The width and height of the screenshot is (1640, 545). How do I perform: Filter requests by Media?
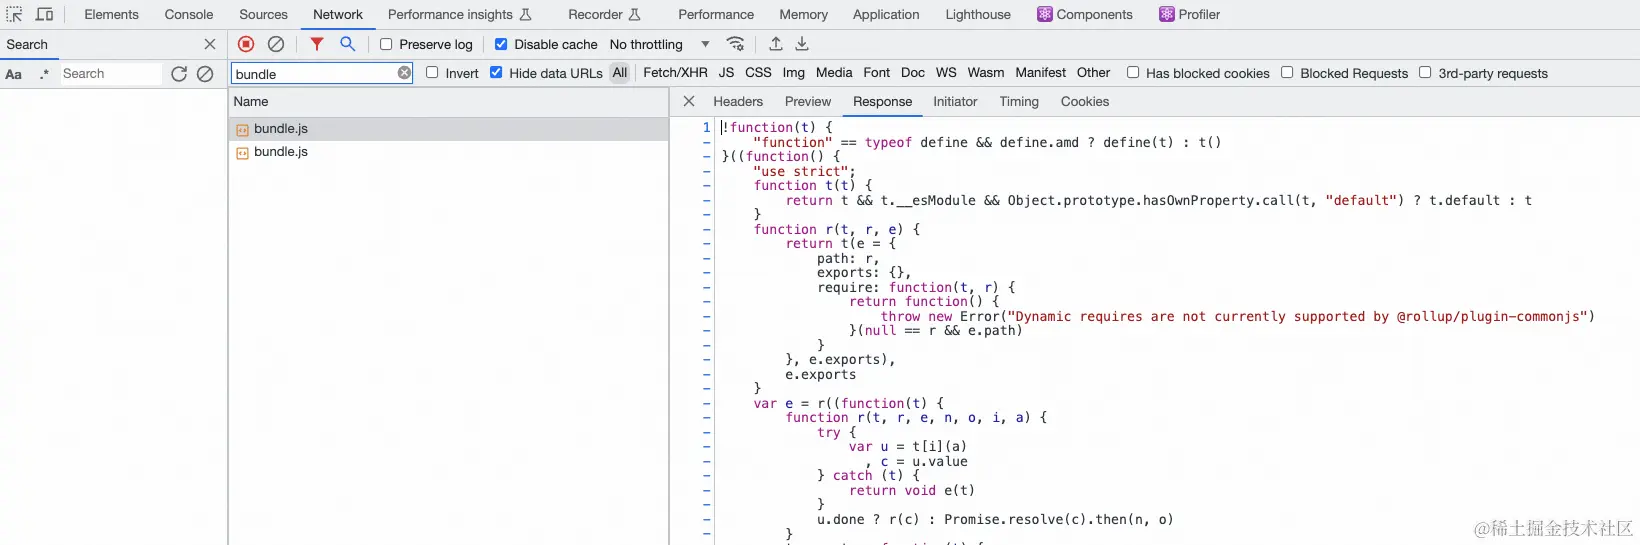pos(834,72)
